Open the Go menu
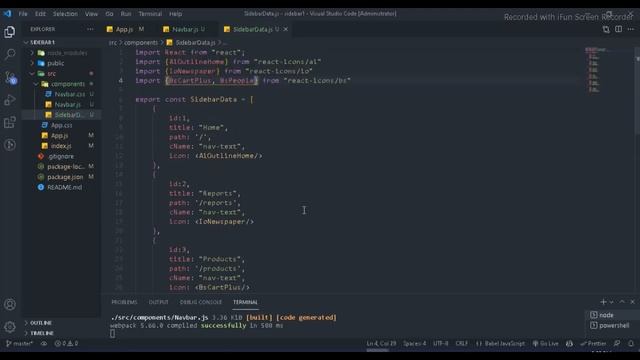This screenshot has height=360, width=640. click(109, 14)
